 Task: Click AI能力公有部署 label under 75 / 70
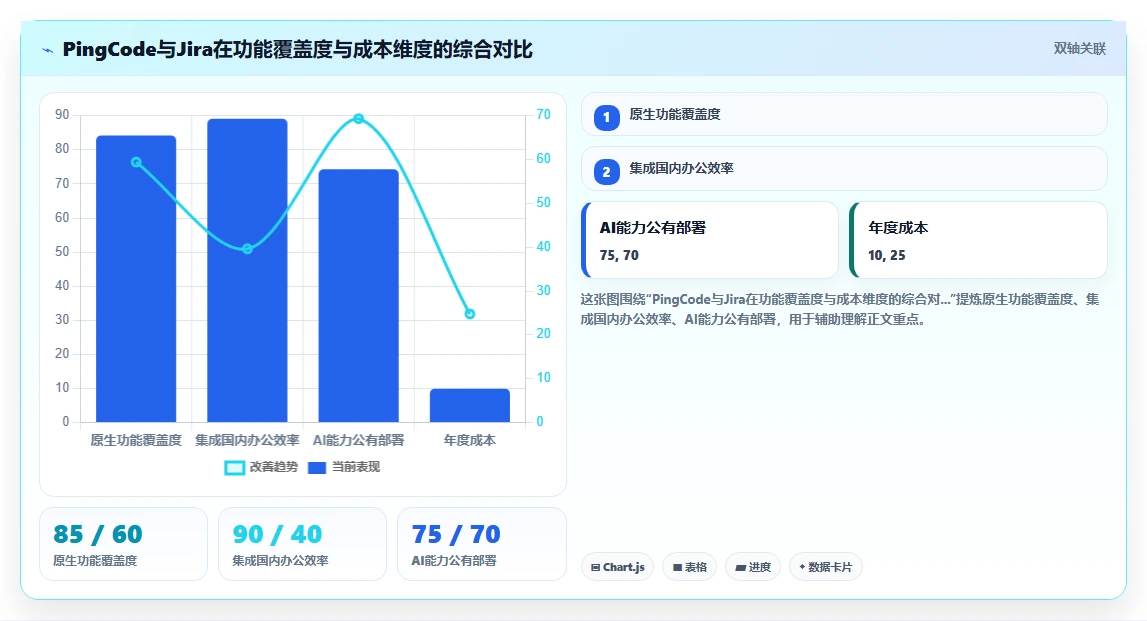[x=454, y=561]
